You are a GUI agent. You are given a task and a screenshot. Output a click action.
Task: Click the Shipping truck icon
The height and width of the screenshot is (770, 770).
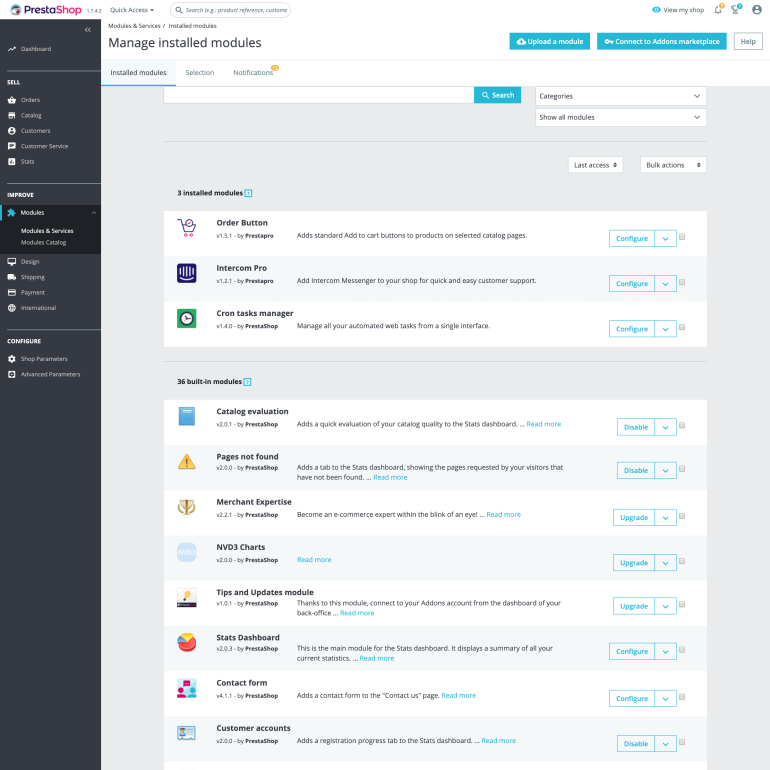coord(12,277)
